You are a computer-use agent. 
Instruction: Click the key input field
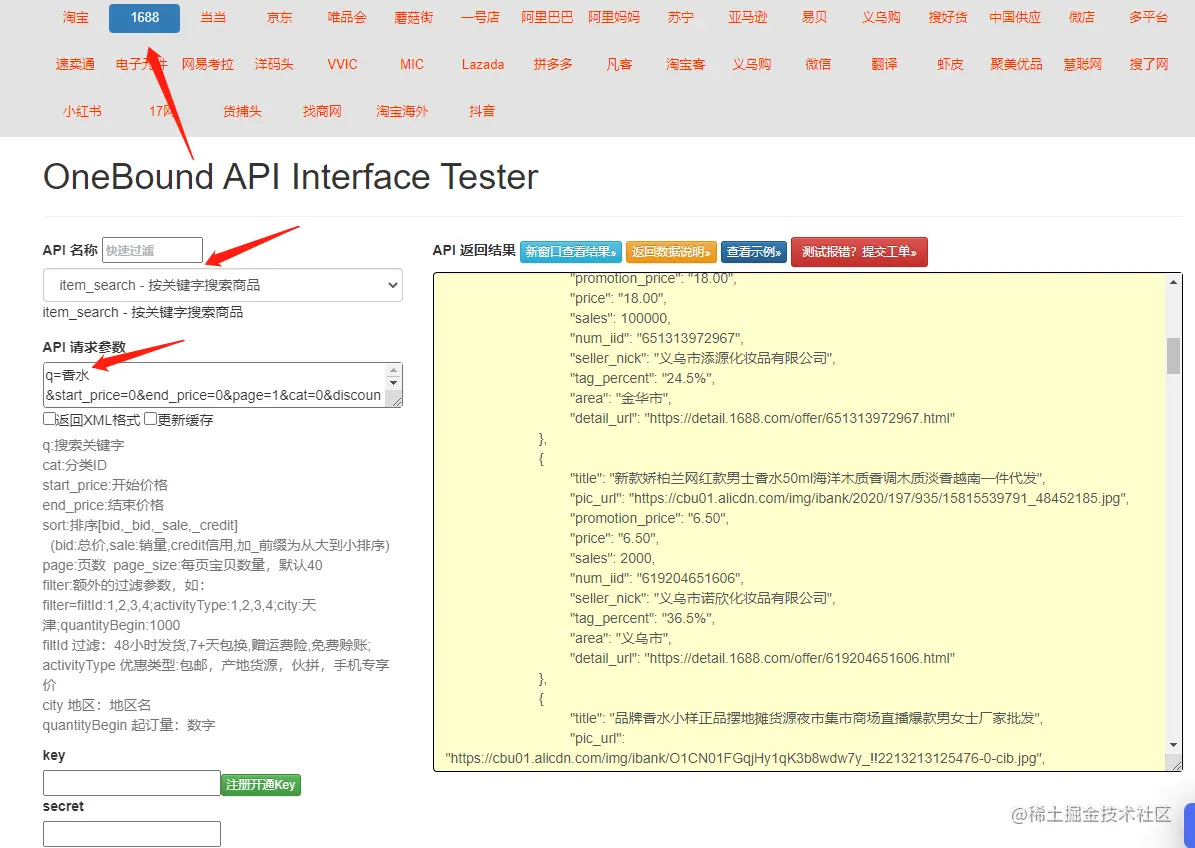[x=132, y=782]
